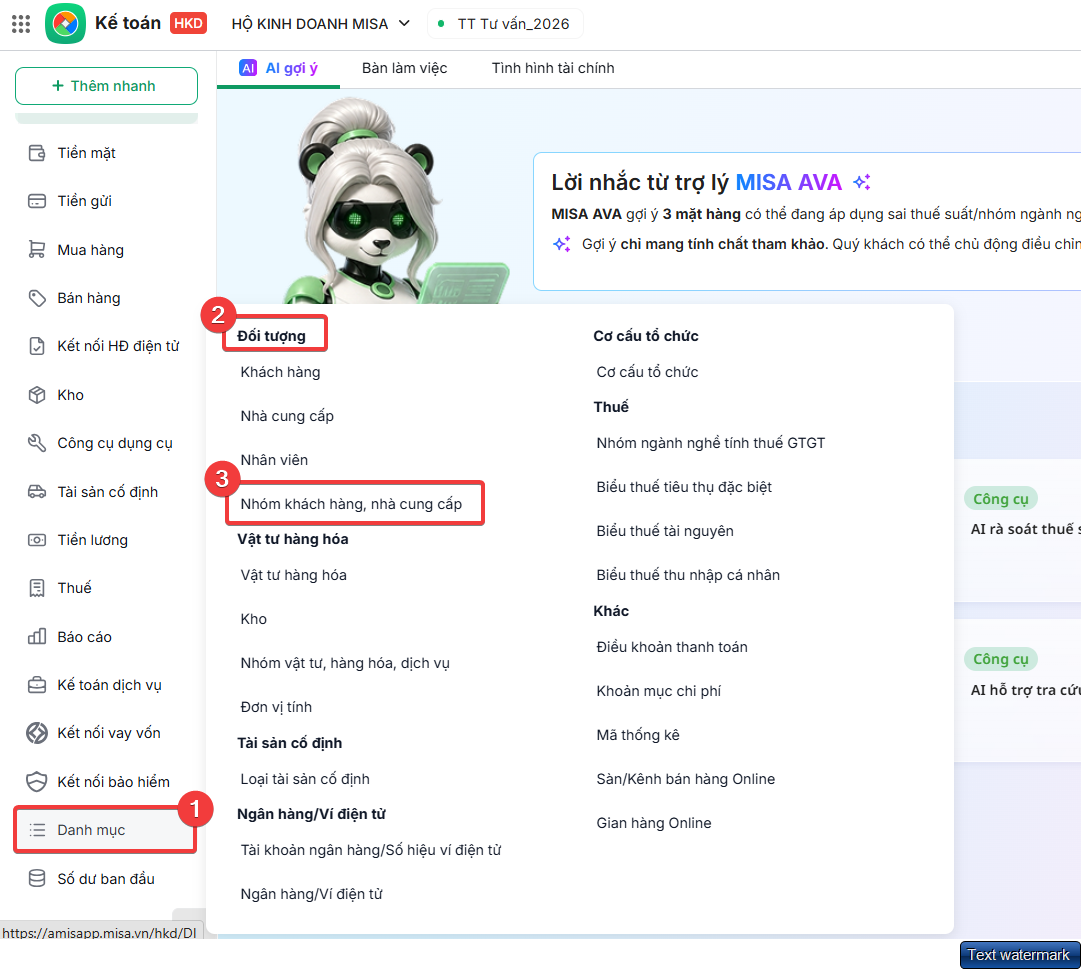Select Khách hàng in Đối tượng menu

[281, 372]
